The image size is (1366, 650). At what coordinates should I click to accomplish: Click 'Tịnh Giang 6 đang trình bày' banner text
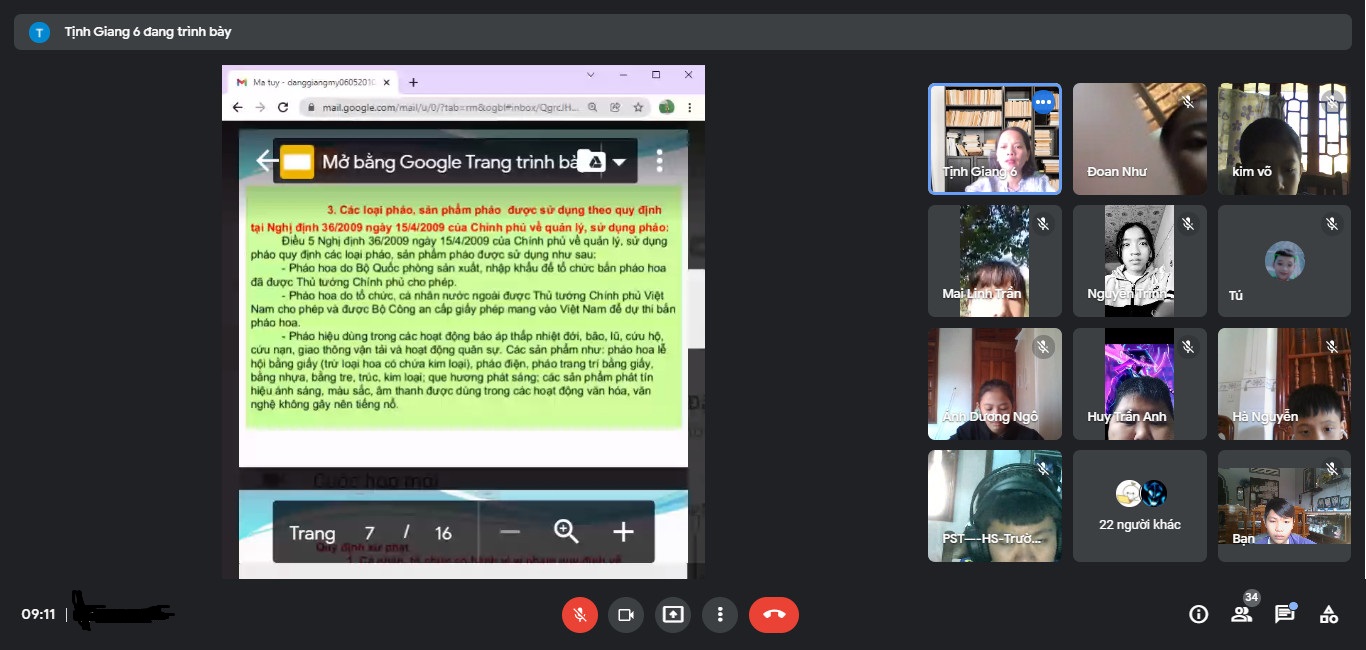tap(148, 32)
